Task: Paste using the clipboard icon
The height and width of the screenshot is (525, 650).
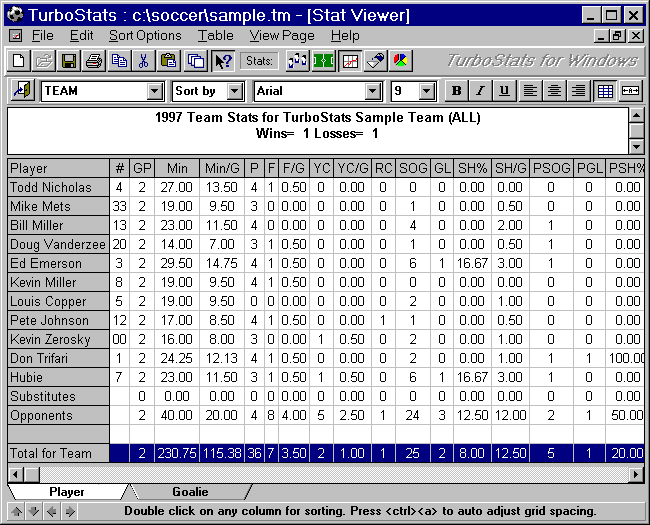Action: 169,61
